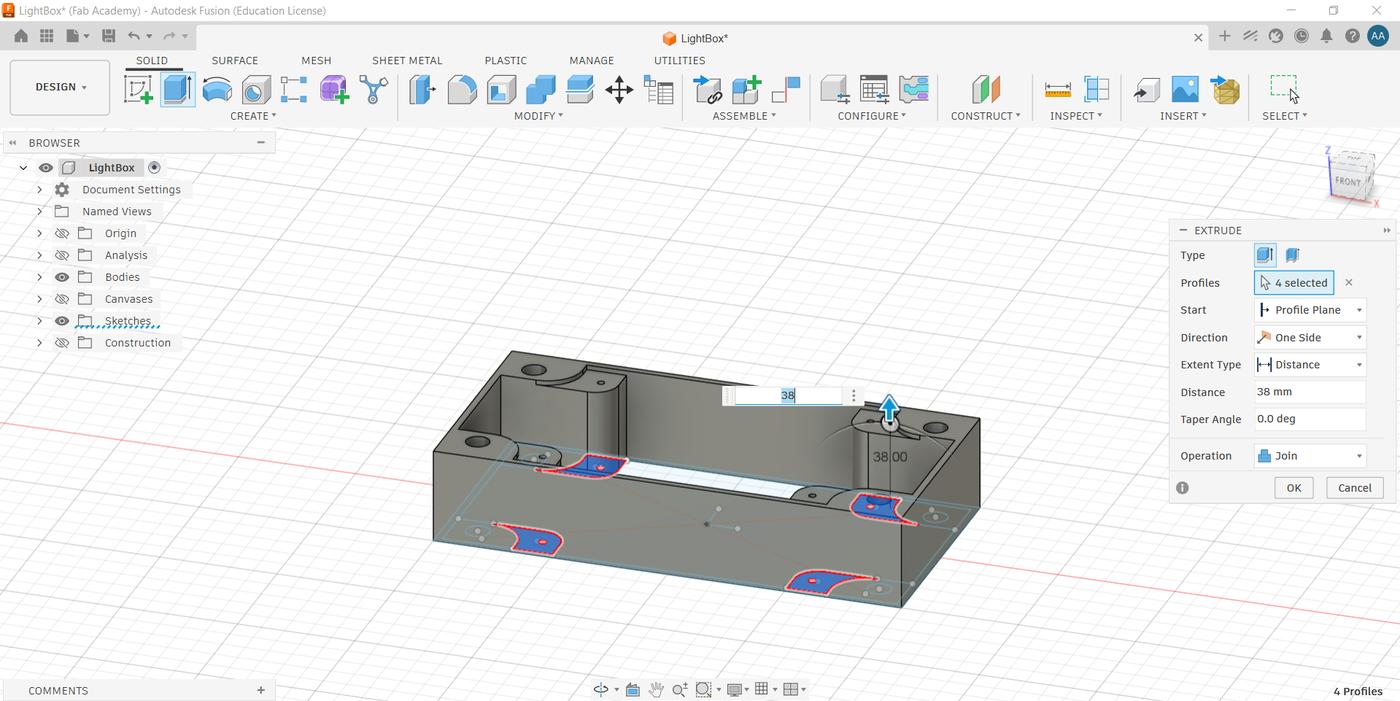1400x701 pixels.
Task: Open the CREATE panel dropdown
Action: click(253, 116)
